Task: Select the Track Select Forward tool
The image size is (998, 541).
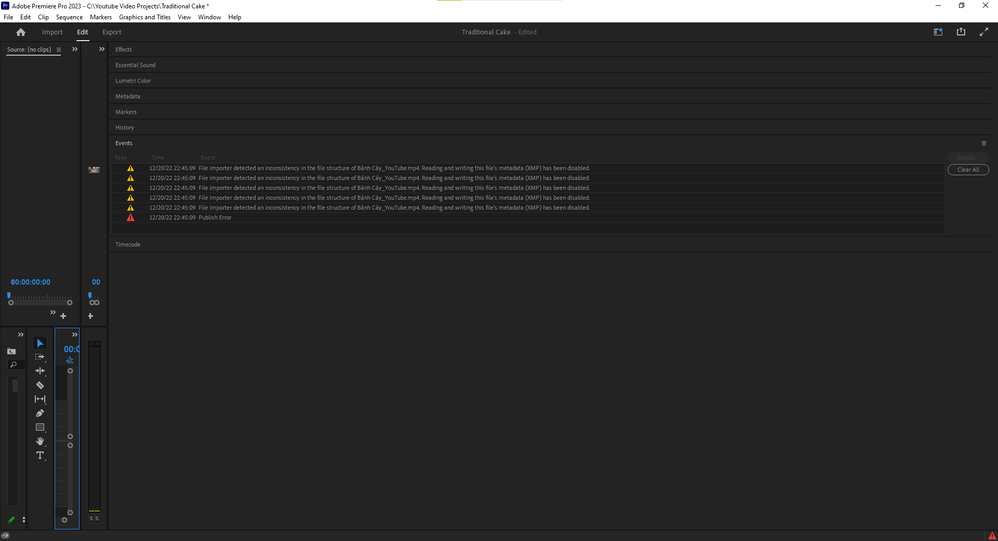Action: click(40, 357)
